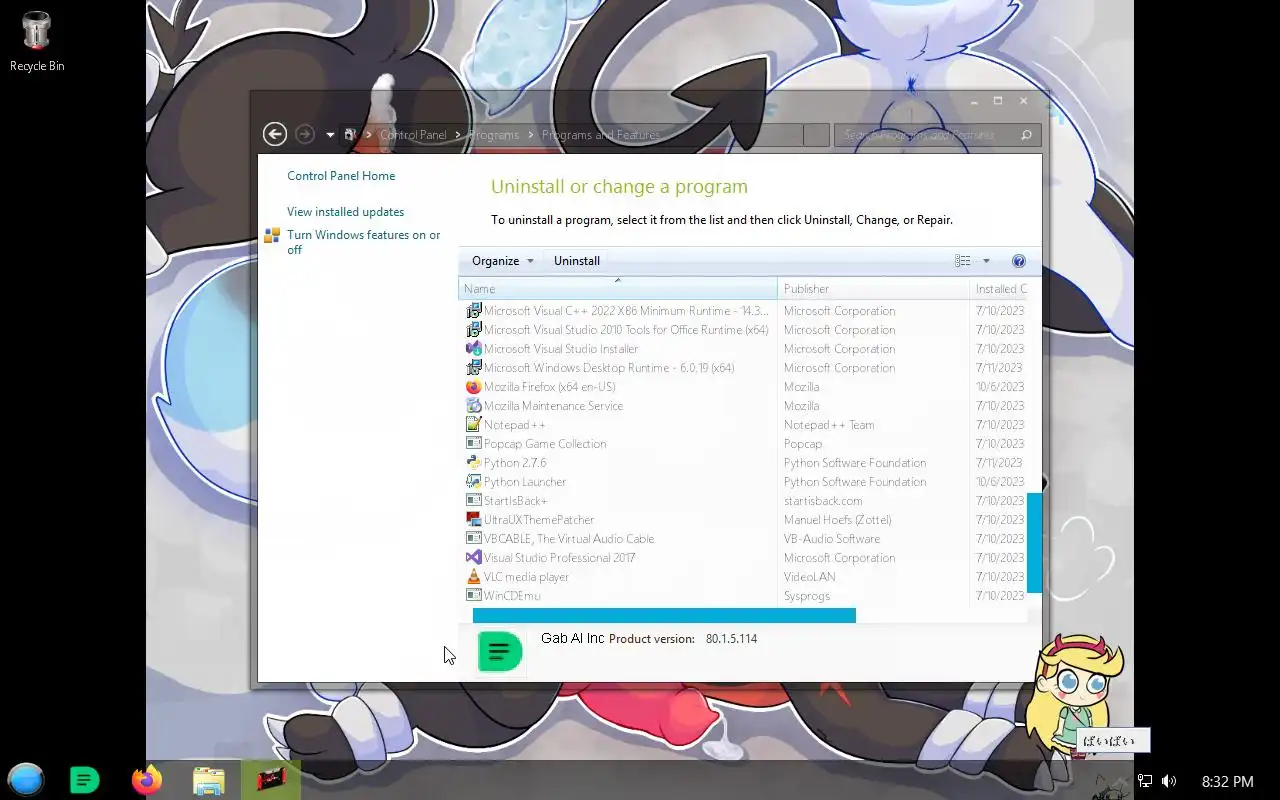Focus the Search Programs and Features box
1280x800 pixels.
(x=927, y=135)
